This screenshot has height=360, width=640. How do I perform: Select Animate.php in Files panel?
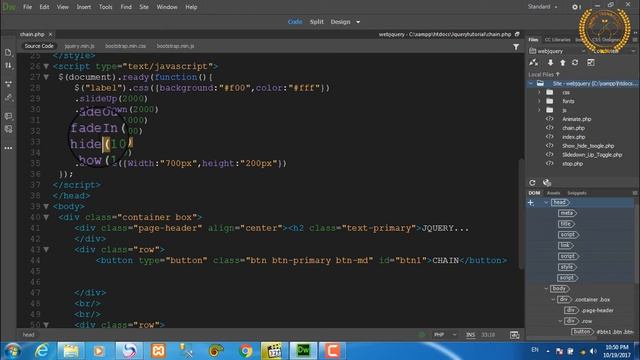[x=576, y=119]
